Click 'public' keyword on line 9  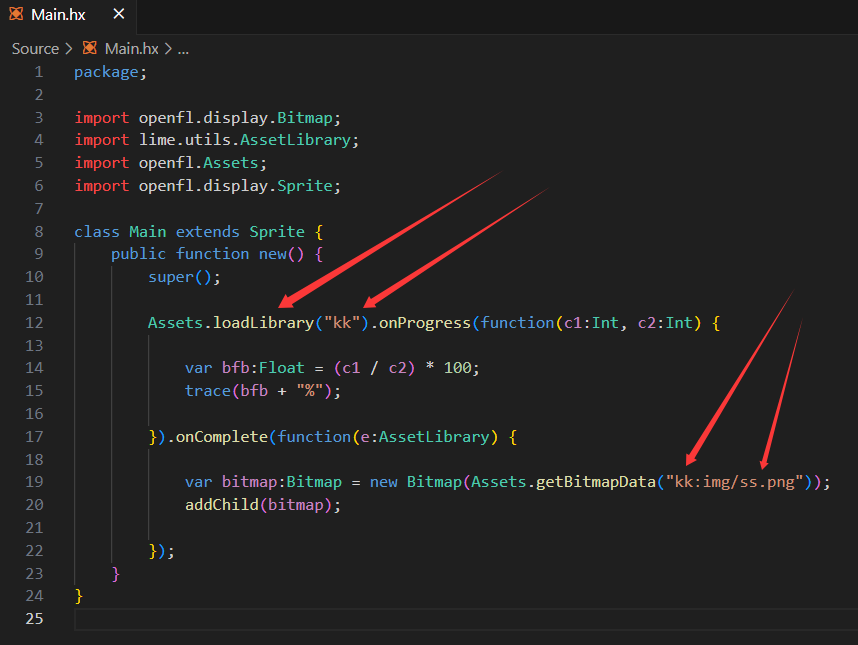(x=138, y=254)
